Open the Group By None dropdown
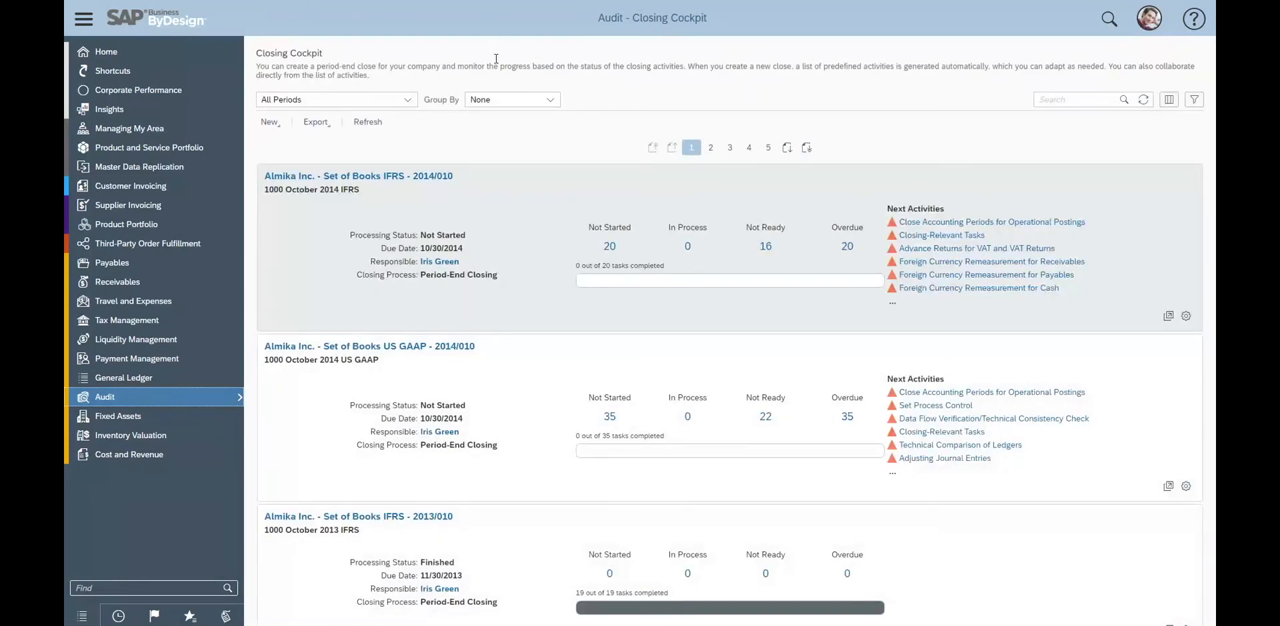Viewport: 1280px width, 626px height. coord(511,100)
